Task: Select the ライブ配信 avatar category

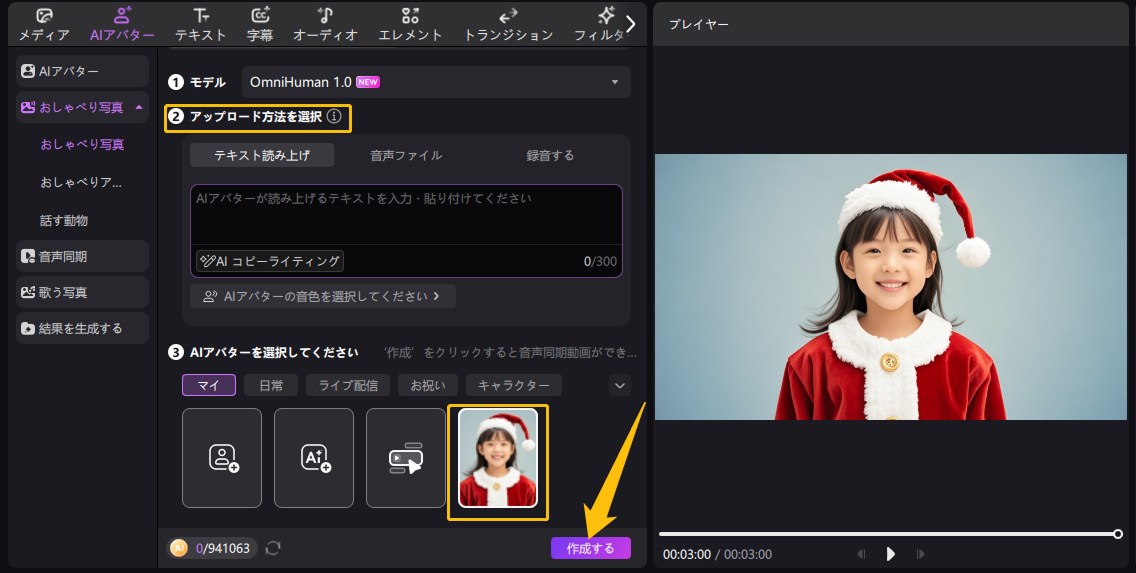Action: coord(348,385)
